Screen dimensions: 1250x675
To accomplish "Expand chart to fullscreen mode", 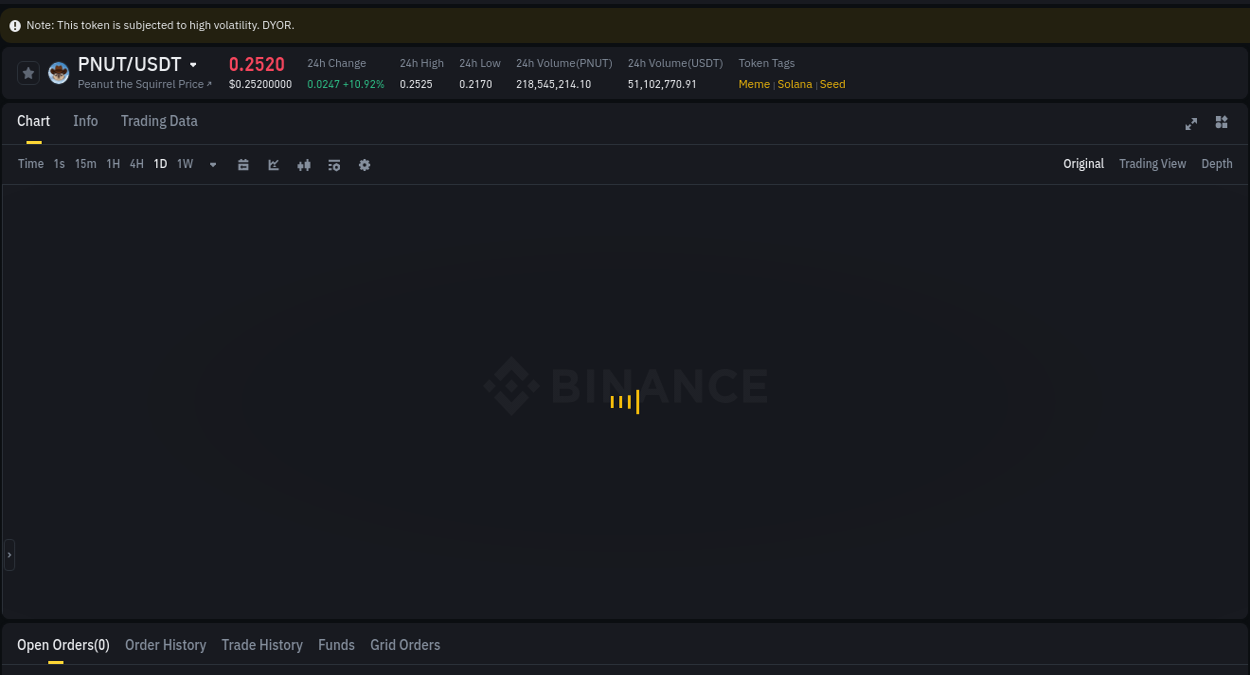I will 1191,123.
